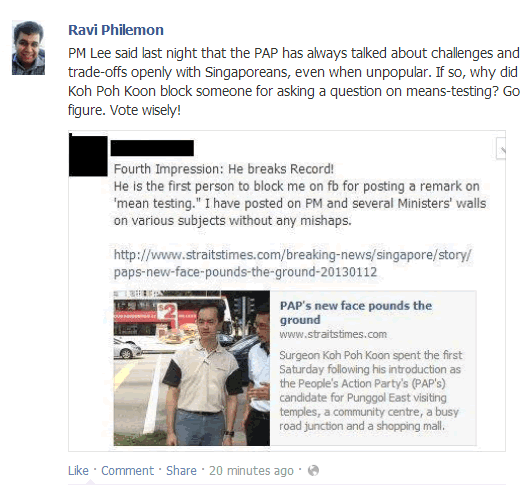
Task: Click the 'Surgeon Koh Poh Koon' article description
Action: pos(371,390)
